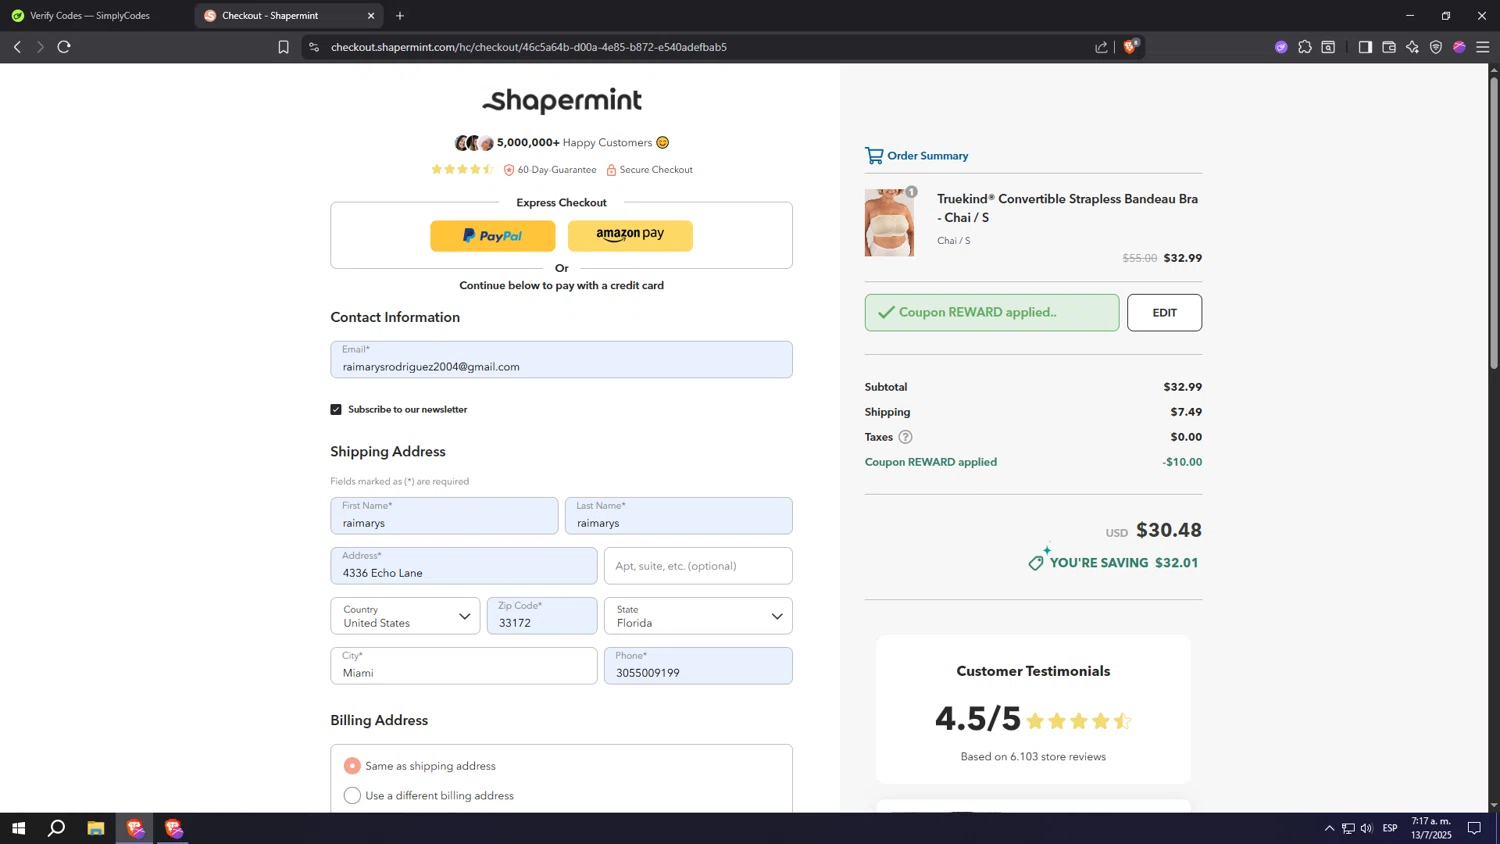Click the network icon in system tray

point(1348,828)
